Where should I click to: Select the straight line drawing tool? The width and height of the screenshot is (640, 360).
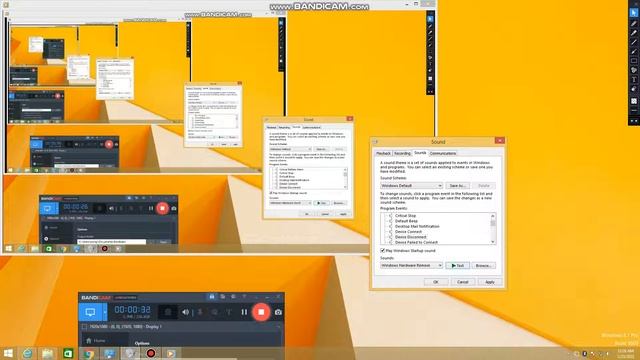pos(633,42)
